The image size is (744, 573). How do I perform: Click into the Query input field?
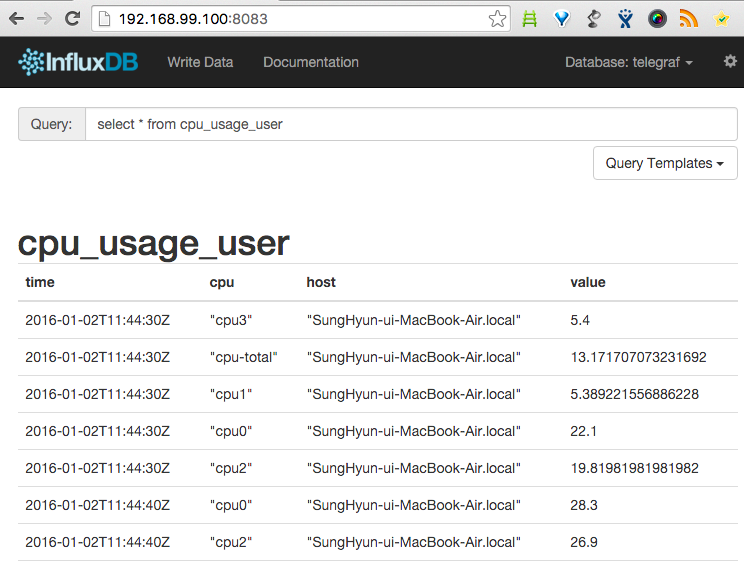click(x=411, y=124)
